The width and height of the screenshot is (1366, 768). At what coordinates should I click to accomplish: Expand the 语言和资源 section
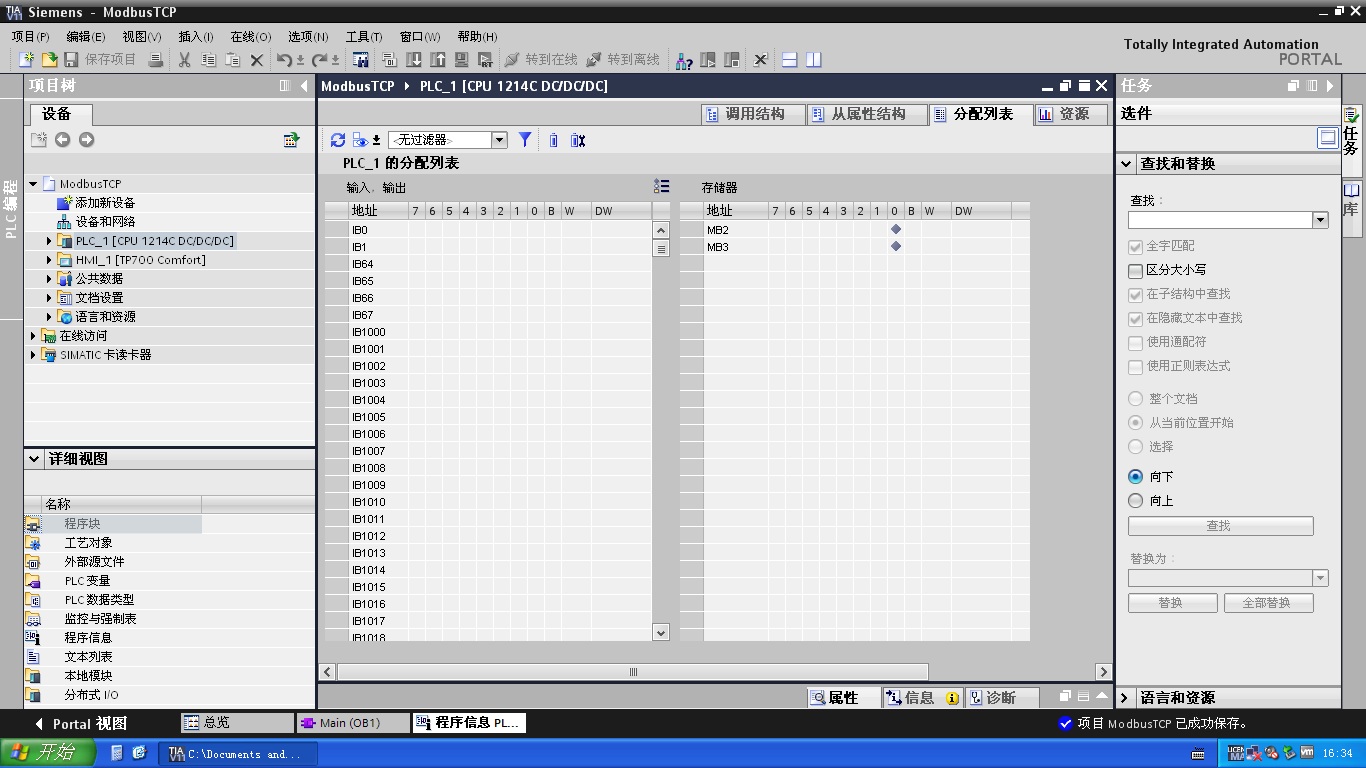(1125, 698)
